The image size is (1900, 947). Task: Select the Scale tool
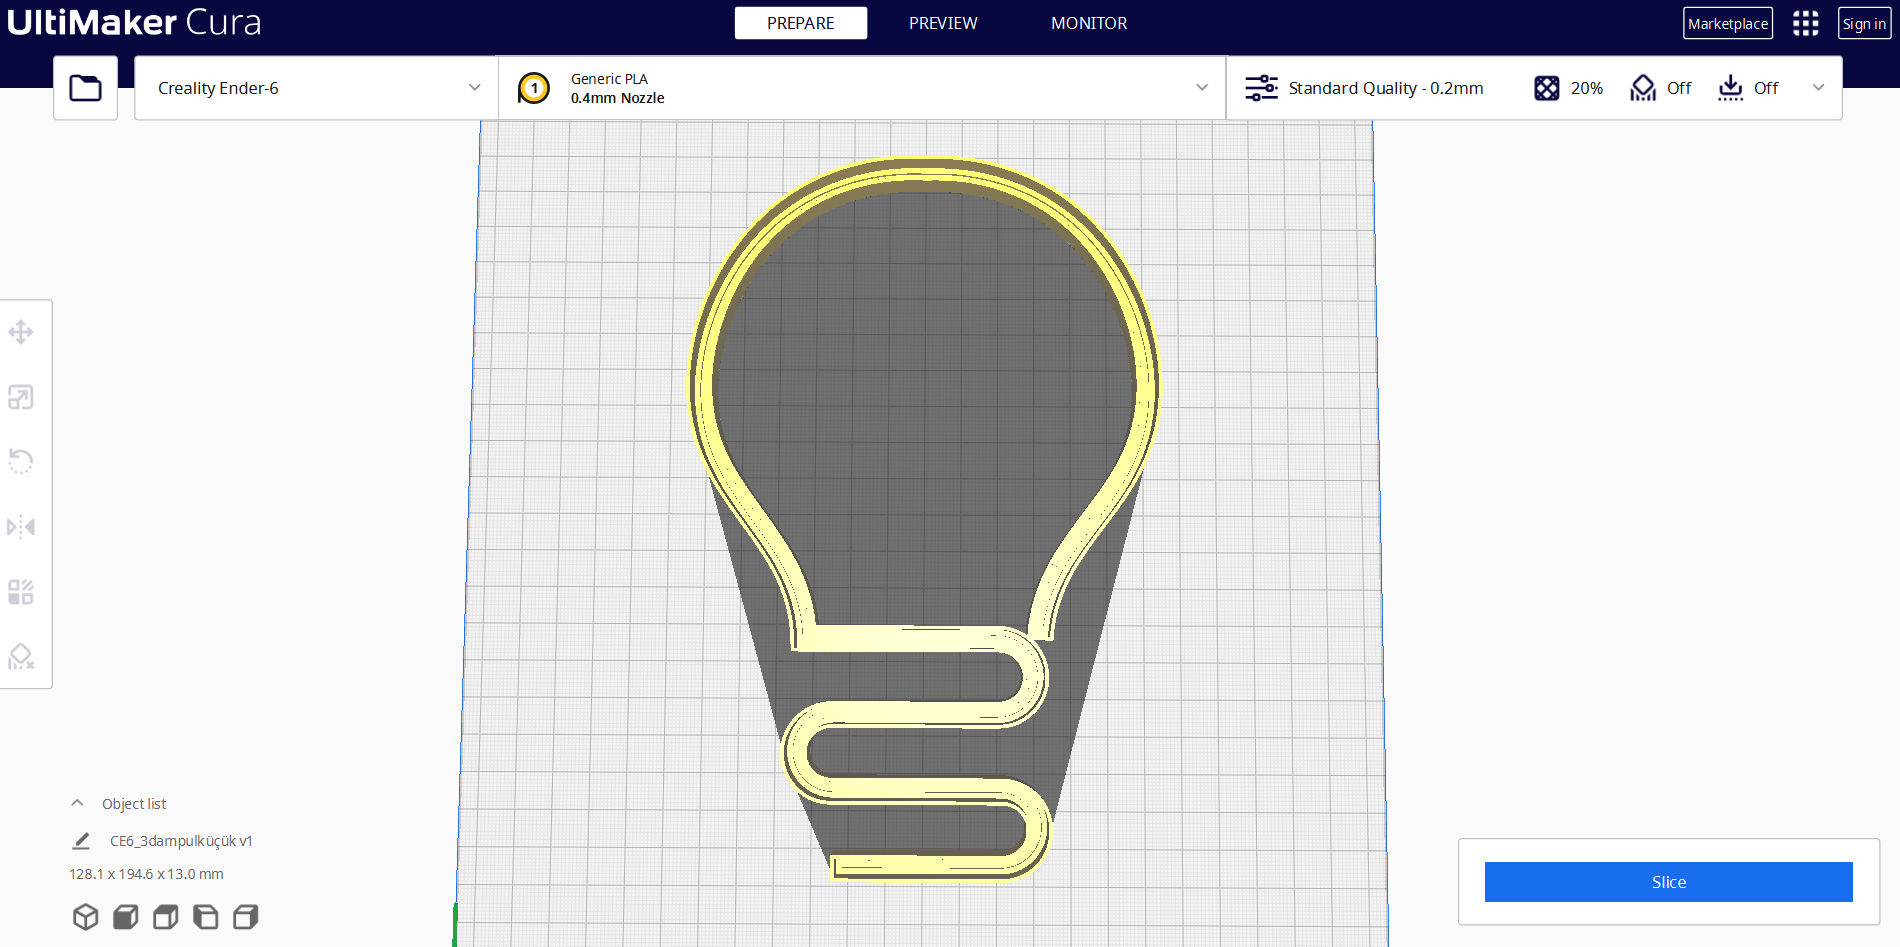click(21, 397)
